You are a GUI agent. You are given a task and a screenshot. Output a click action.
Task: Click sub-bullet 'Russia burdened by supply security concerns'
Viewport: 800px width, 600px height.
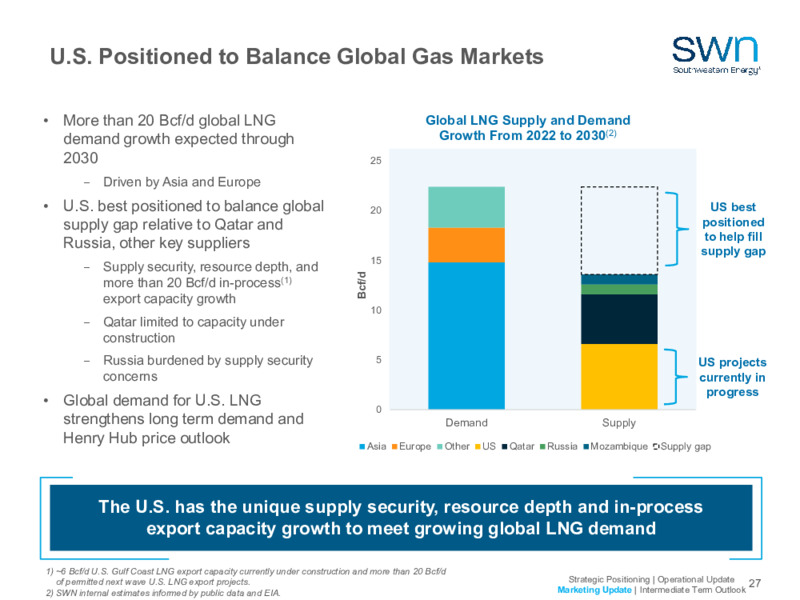[x=208, y=368]
